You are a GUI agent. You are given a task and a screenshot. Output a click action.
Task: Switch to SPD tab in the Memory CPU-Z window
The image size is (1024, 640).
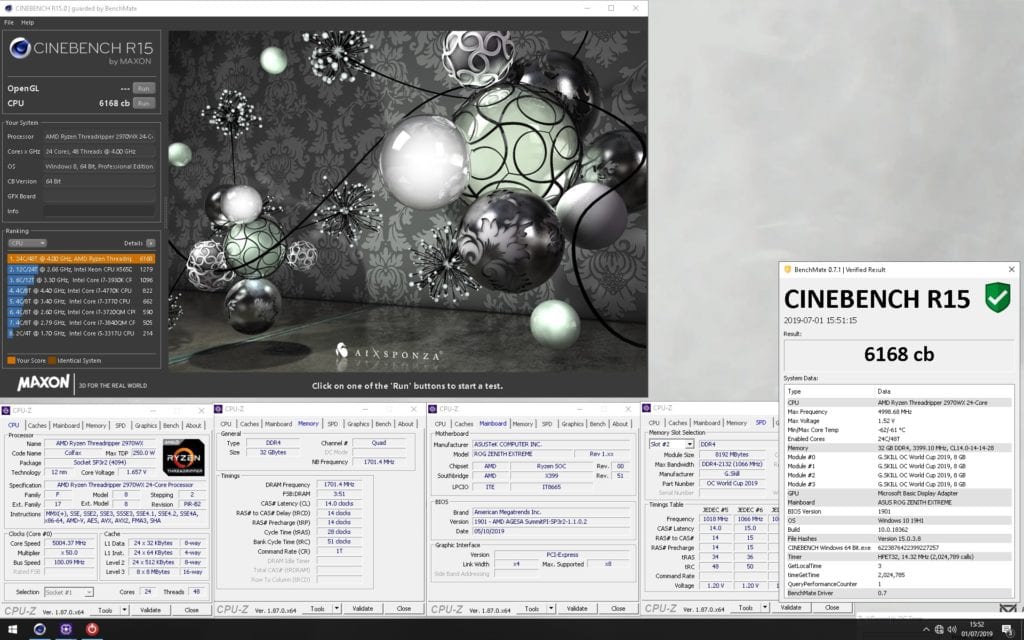click(x=332, y=424)
